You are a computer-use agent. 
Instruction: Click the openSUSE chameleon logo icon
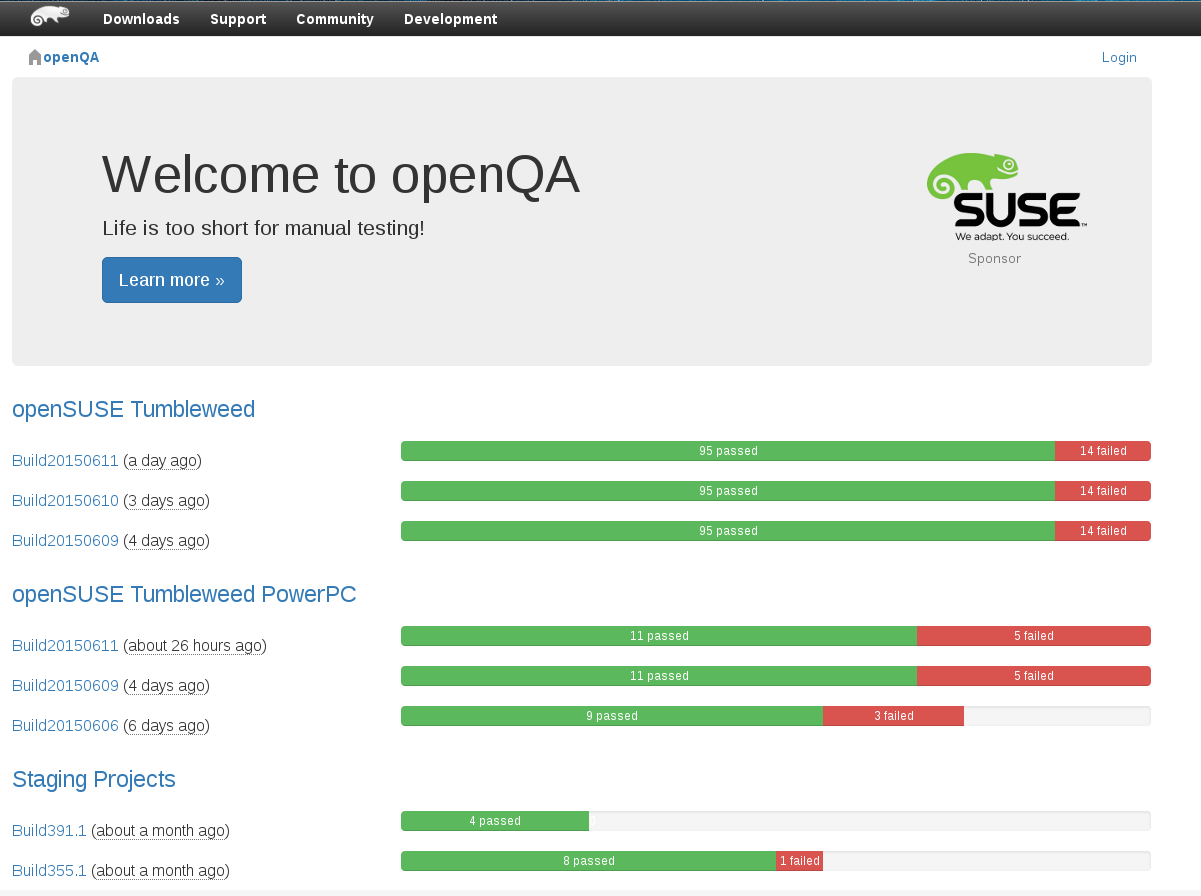click(50, 16)
